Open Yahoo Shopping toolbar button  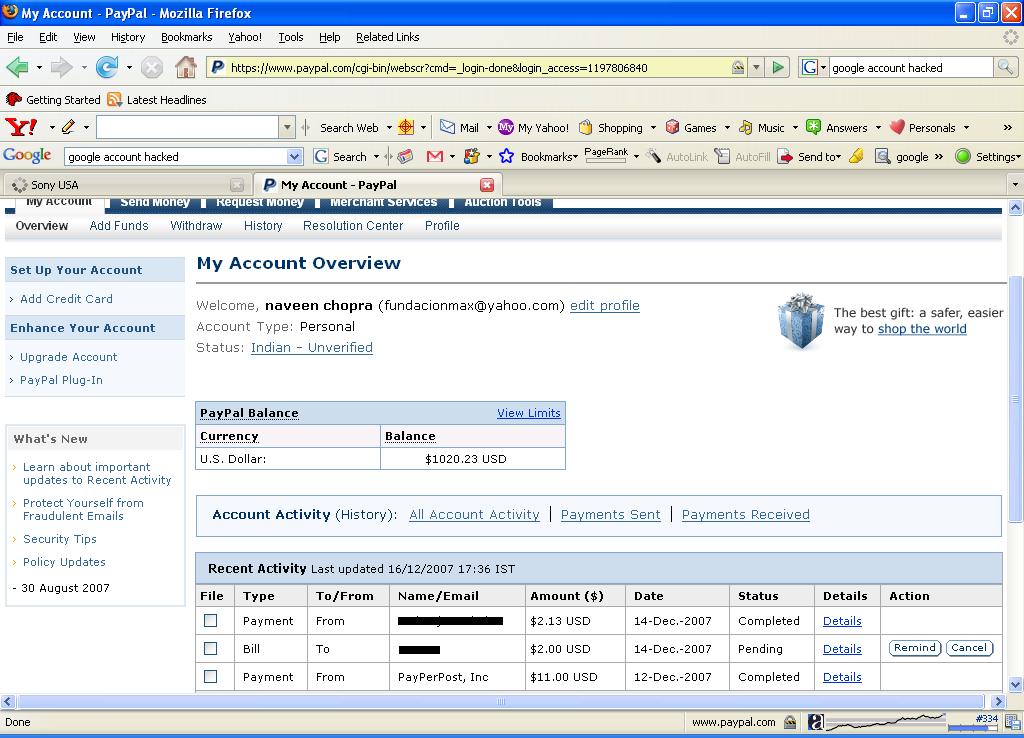click(612, 127)
